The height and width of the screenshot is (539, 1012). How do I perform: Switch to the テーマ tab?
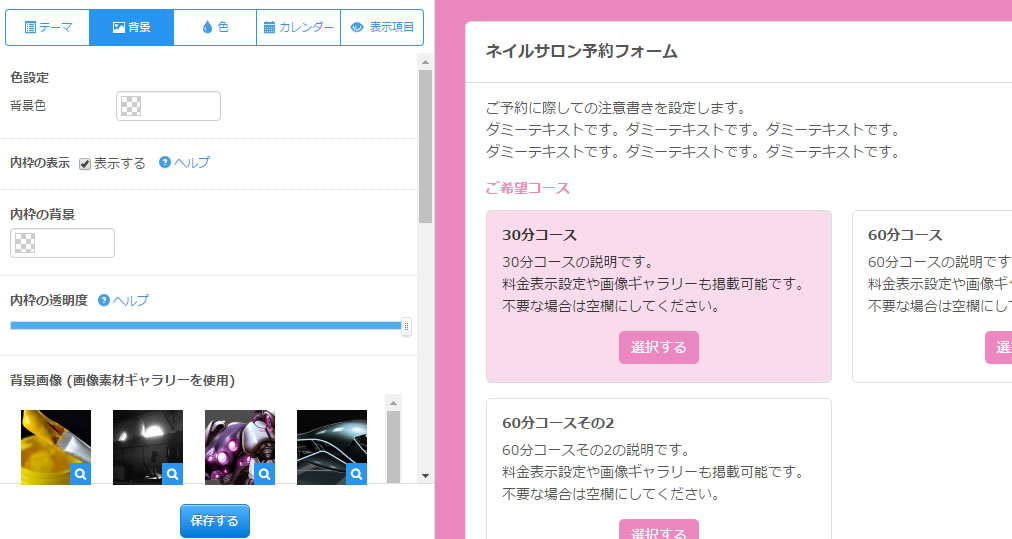point(48,28)
